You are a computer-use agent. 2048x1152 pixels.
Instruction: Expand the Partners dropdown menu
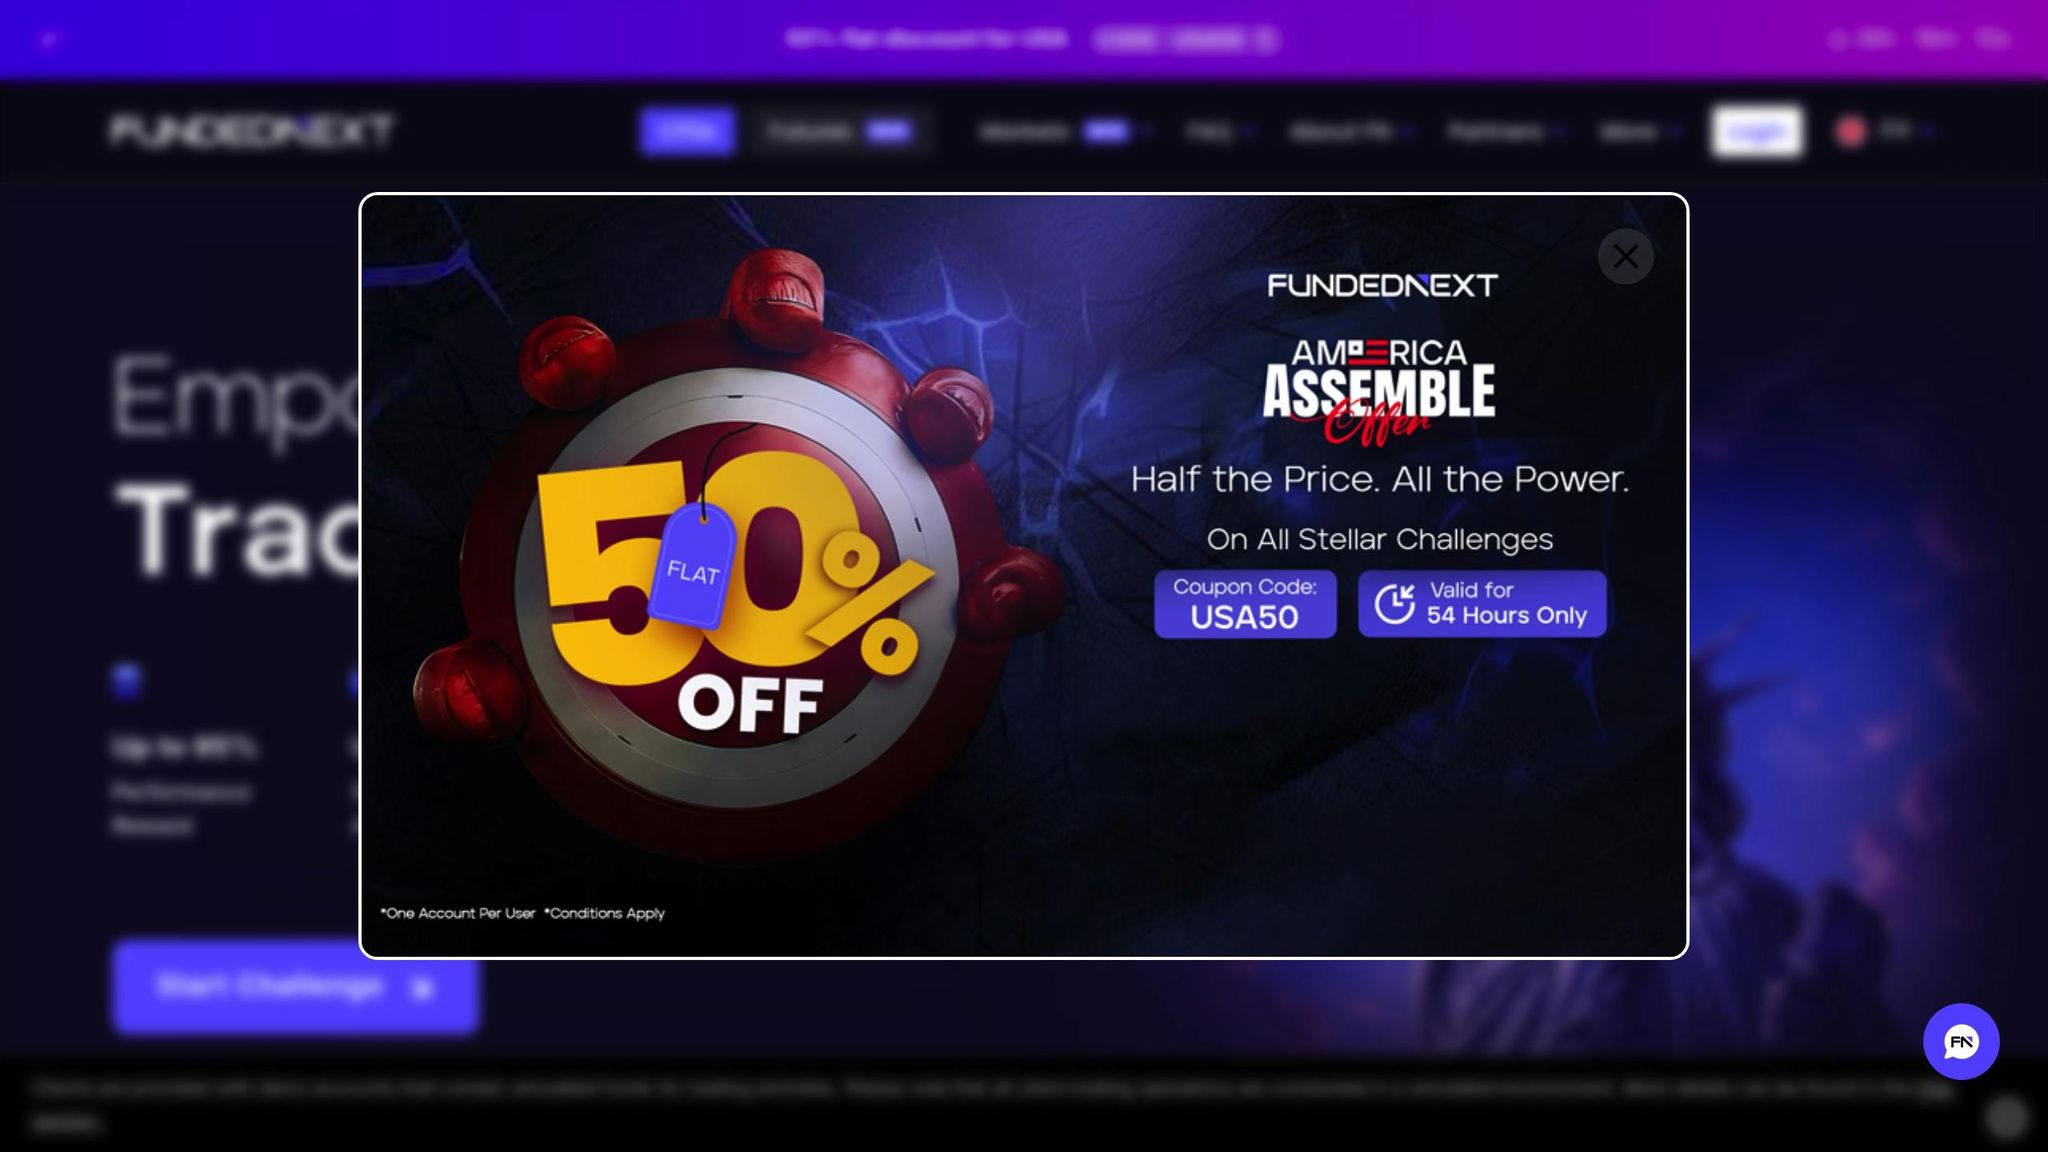[x=1505, y=131]
